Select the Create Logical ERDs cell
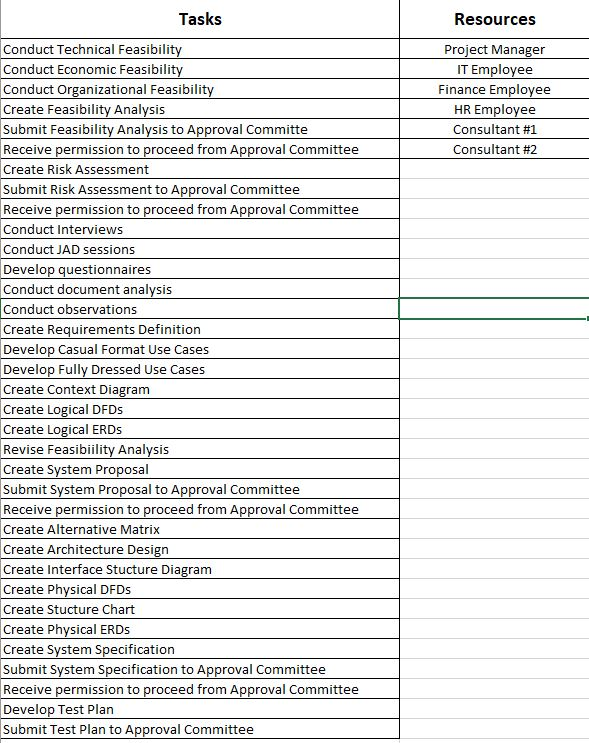 pyautogui.click(x=200, y=429)
